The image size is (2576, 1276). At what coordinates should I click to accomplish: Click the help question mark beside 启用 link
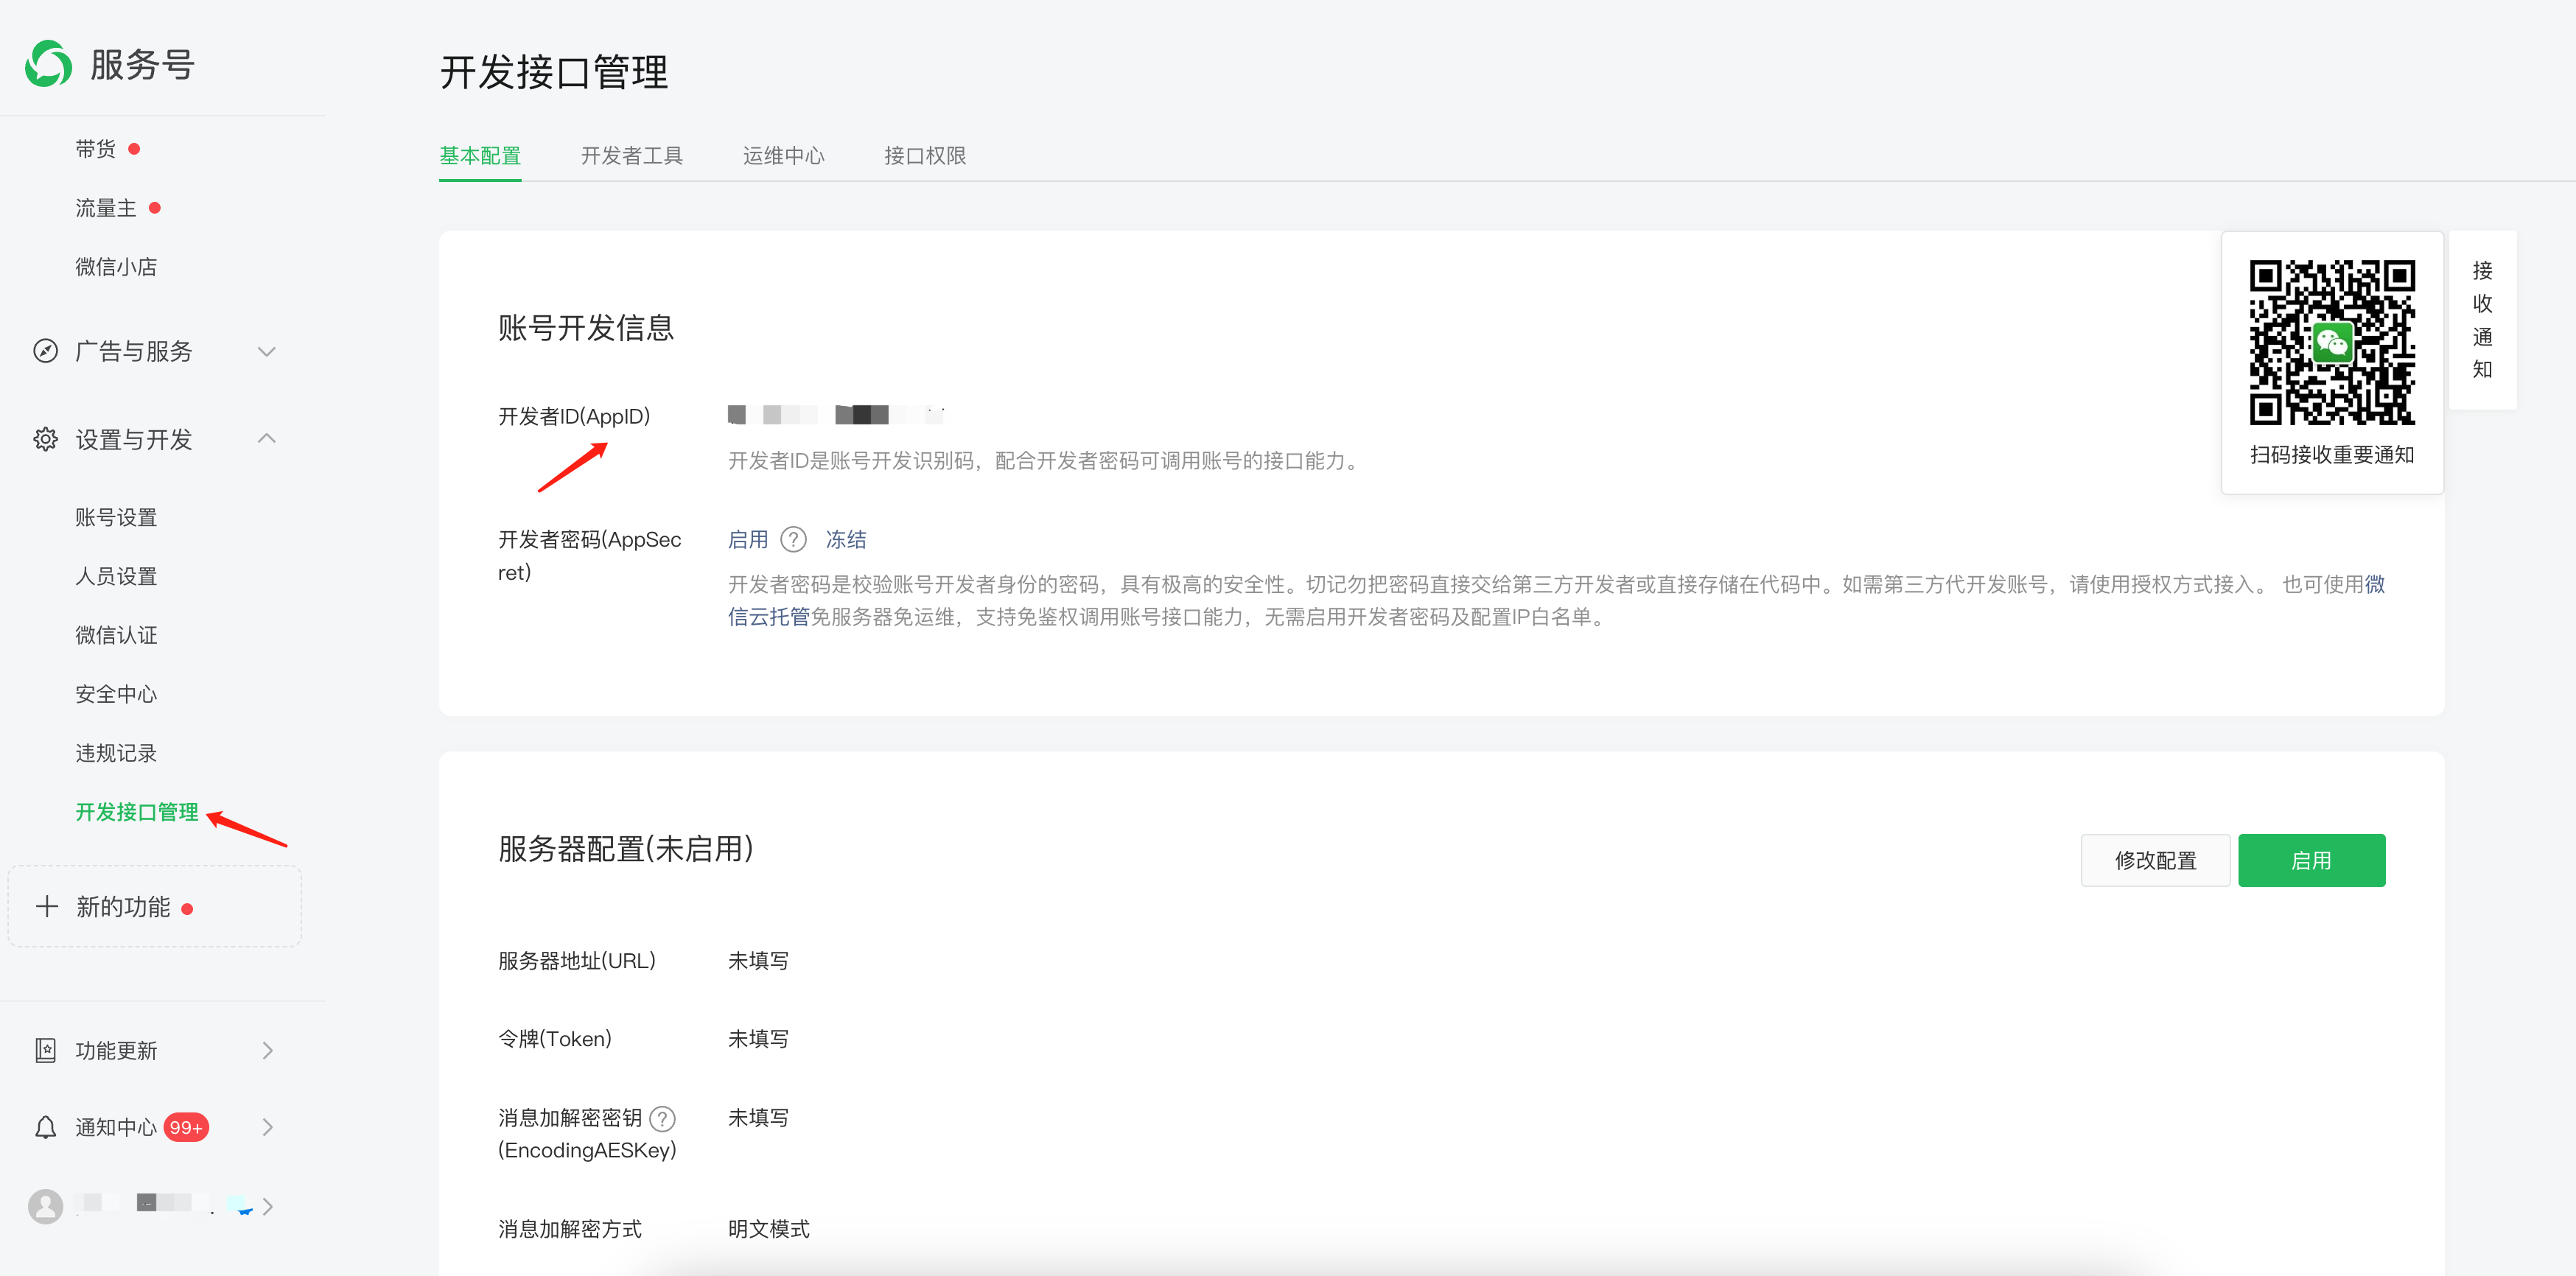click(x=793, y=540)
